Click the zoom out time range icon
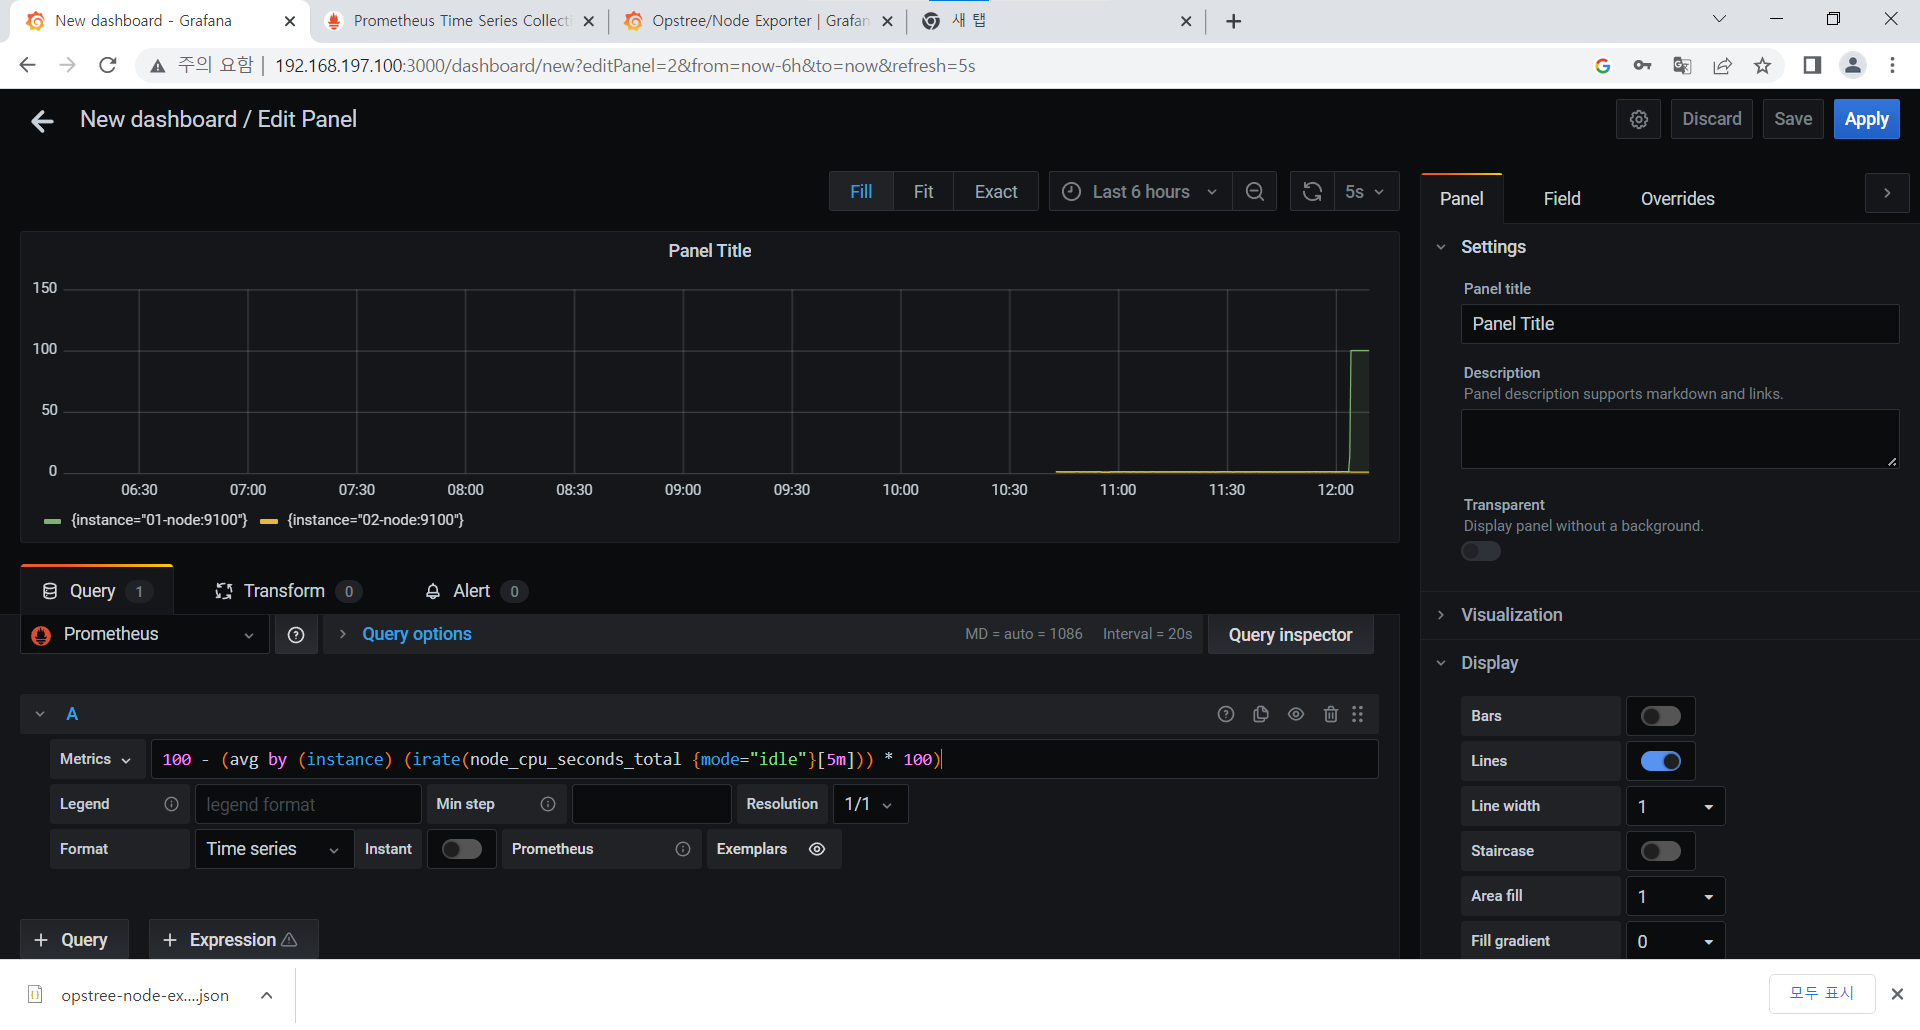This screenshot has height=1030, width=1920. tap(1255, 192)
